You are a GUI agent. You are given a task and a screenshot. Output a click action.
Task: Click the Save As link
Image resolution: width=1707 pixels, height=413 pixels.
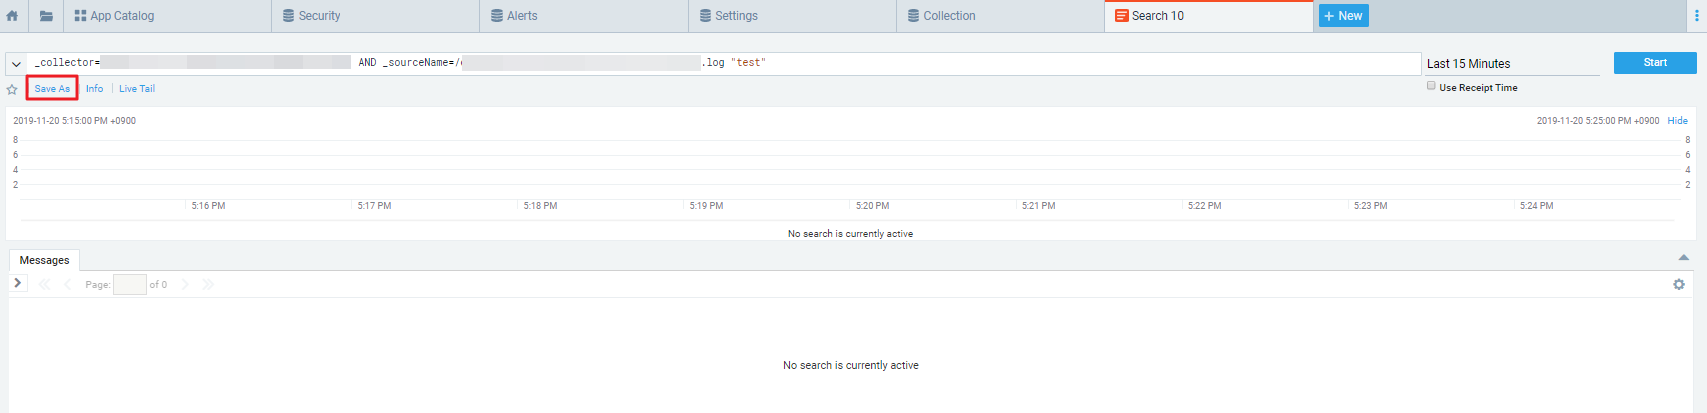[x=52, y=89]
